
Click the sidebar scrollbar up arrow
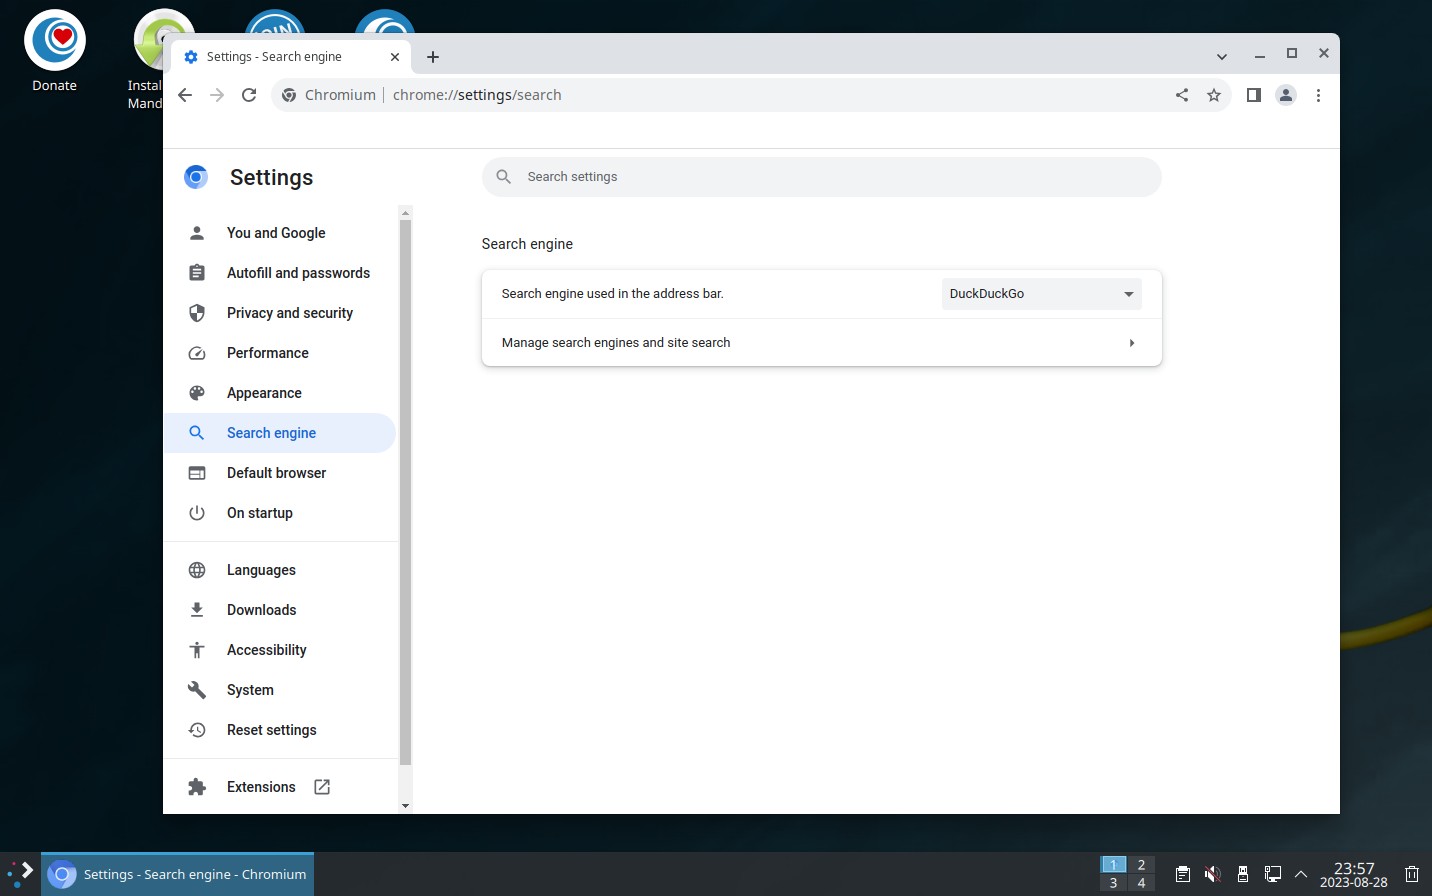[x=405, y=213]
